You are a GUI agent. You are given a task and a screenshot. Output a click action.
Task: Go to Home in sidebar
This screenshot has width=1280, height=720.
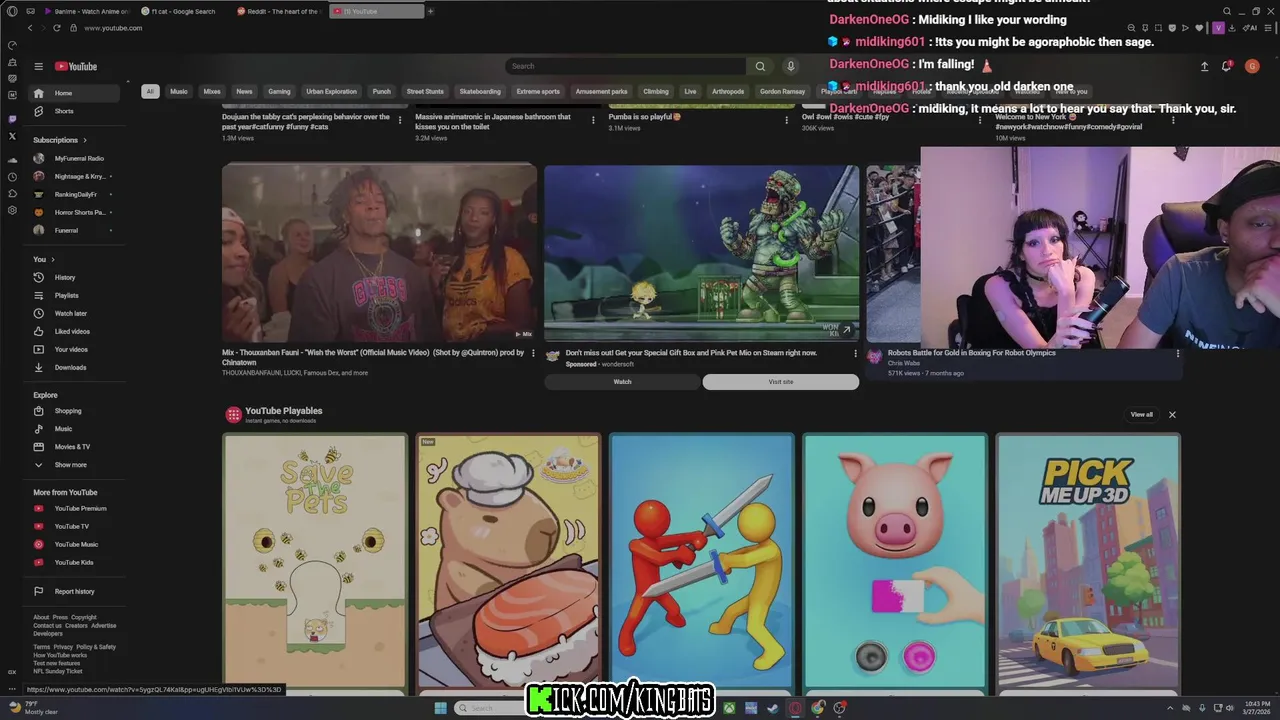coord(74,93)
